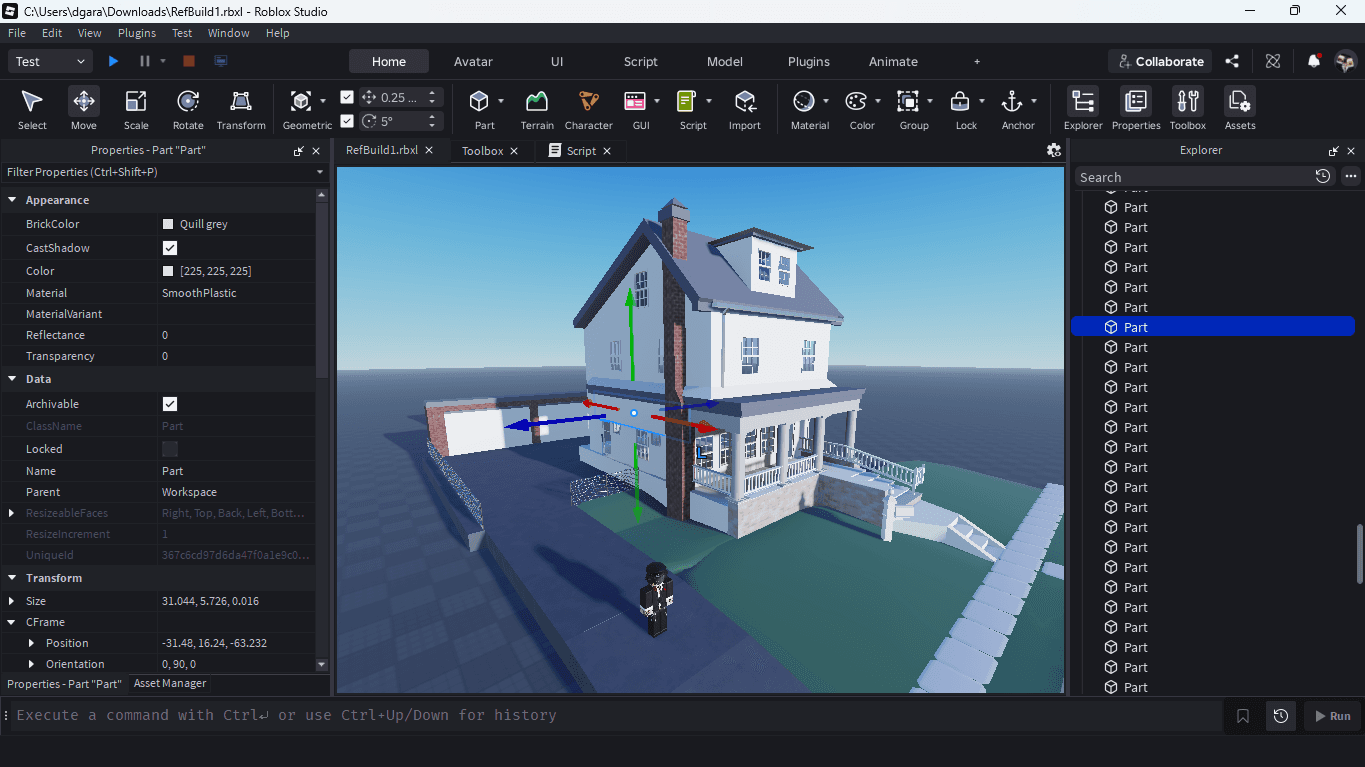Screen dimensions: 1365x767
Task: Run the command with Run button
Action: pos(1332,716)
